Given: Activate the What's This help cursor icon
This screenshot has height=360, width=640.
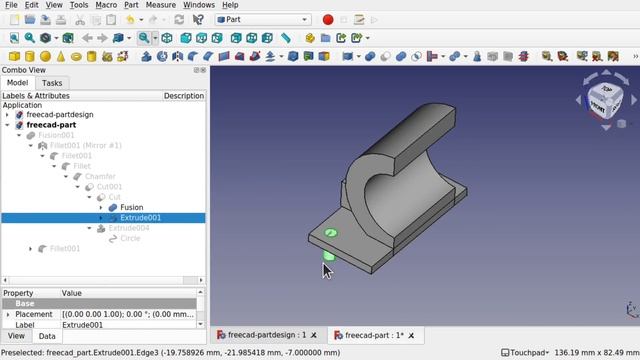Looking at the screenshot, I should (x=198, y=20).
